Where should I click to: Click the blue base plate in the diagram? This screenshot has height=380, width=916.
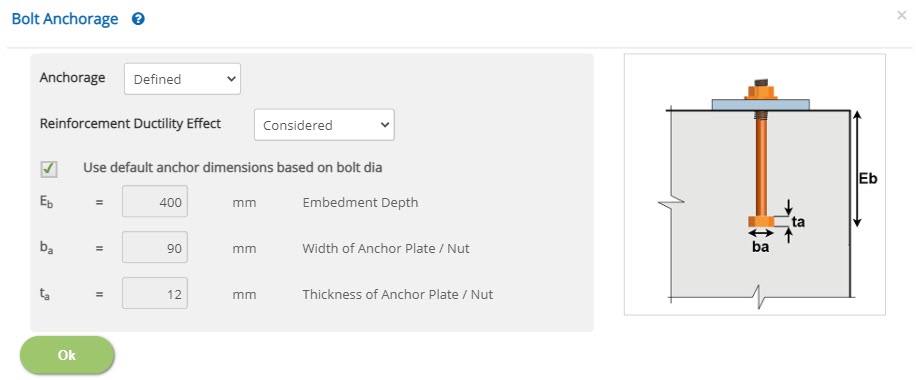point(761,105)
